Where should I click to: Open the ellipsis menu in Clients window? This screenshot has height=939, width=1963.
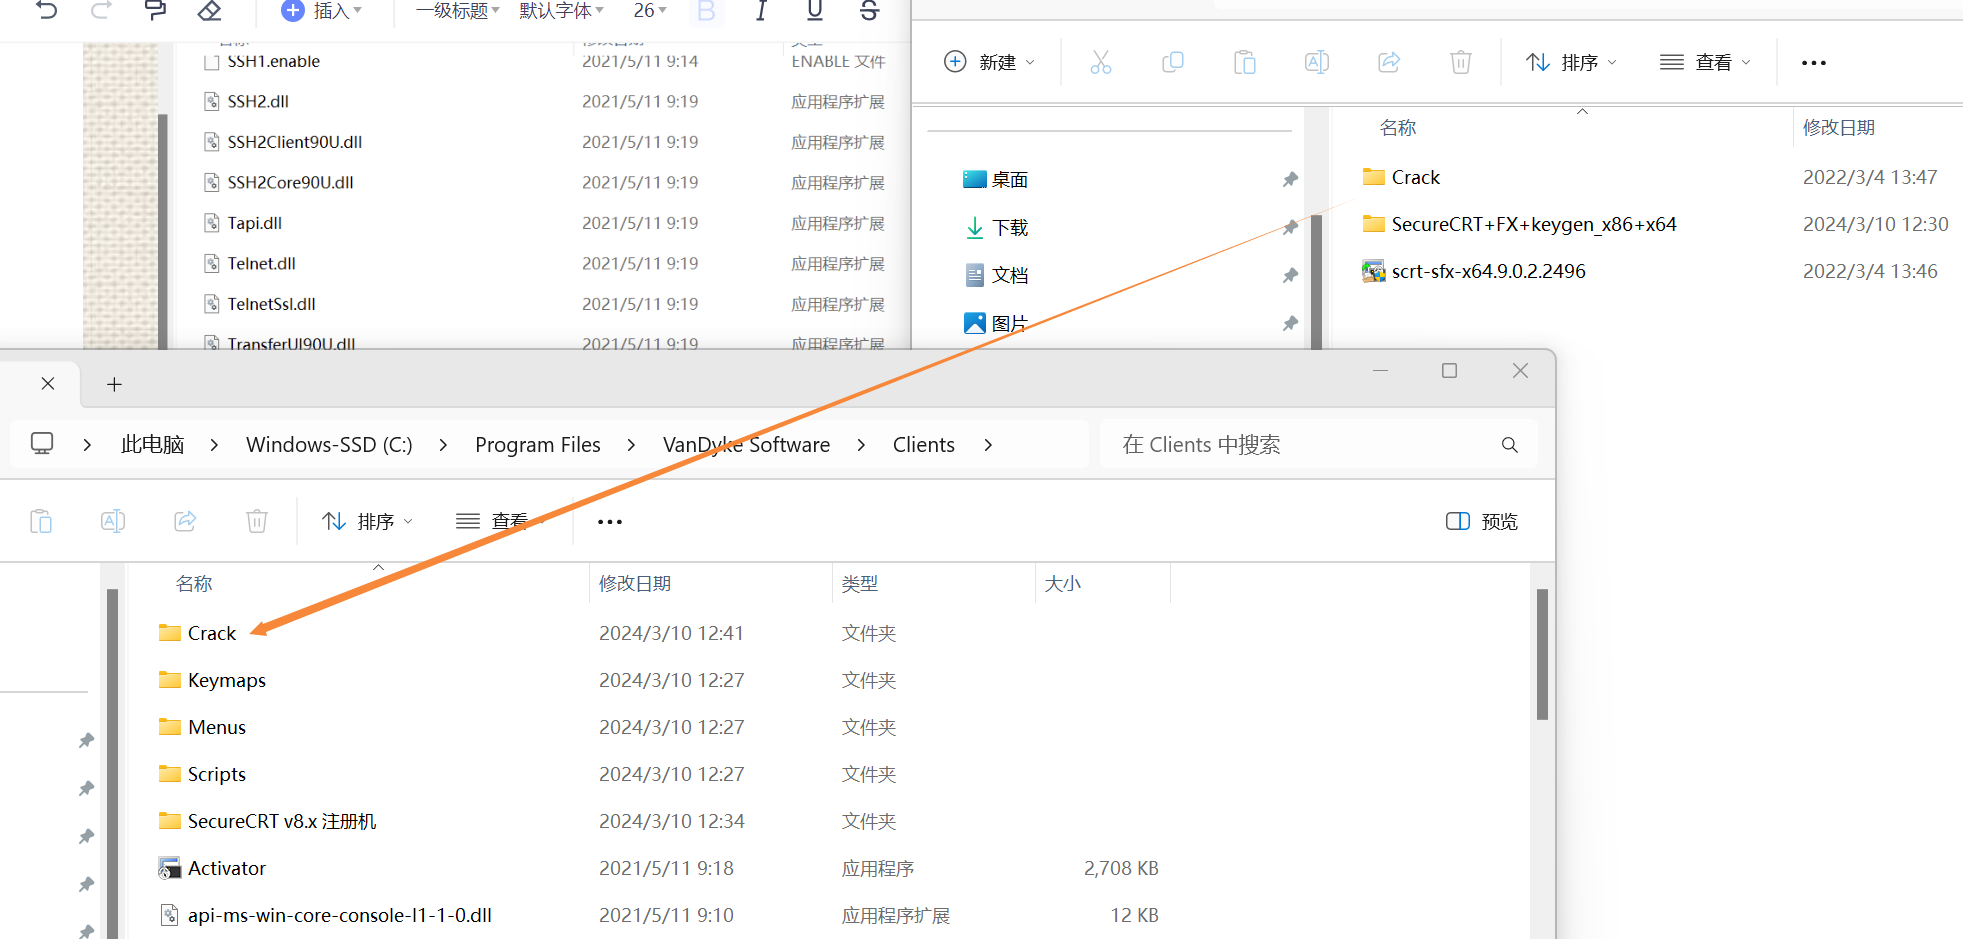point(610,521)
